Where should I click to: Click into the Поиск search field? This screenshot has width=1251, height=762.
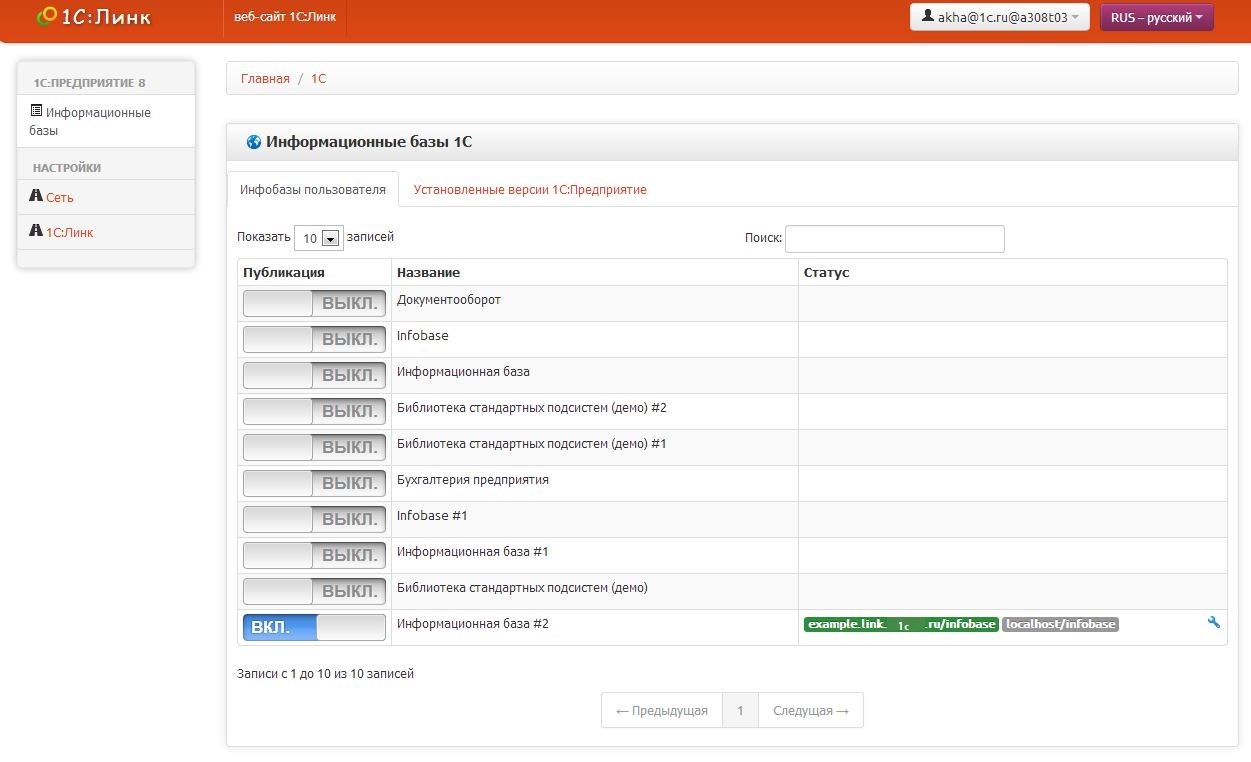point(894,239)
